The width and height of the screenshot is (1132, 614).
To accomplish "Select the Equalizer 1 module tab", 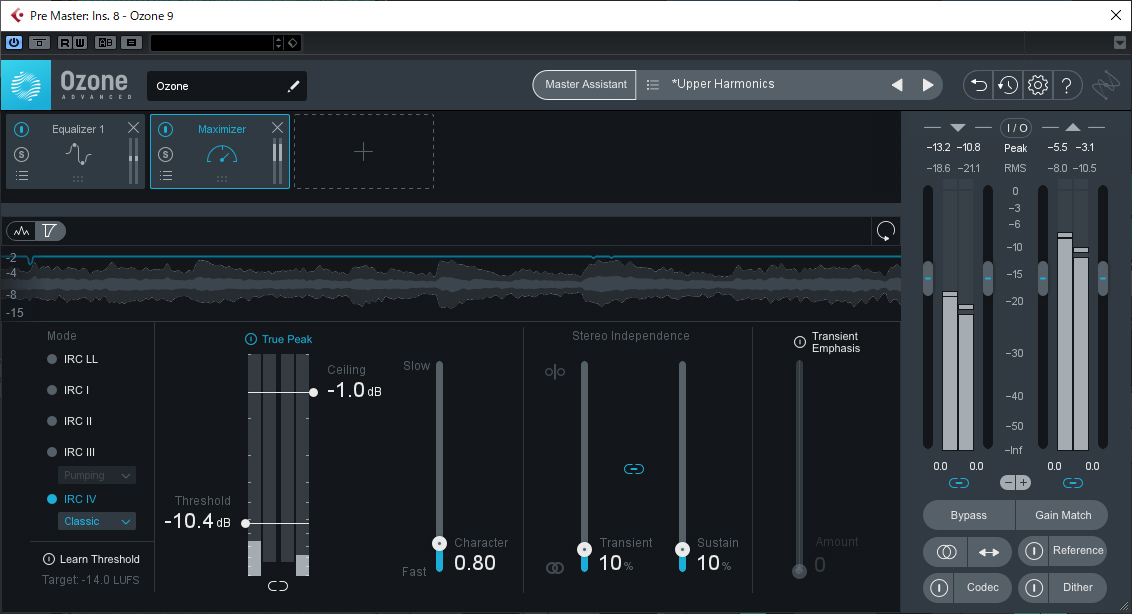I will click(76, 151).
